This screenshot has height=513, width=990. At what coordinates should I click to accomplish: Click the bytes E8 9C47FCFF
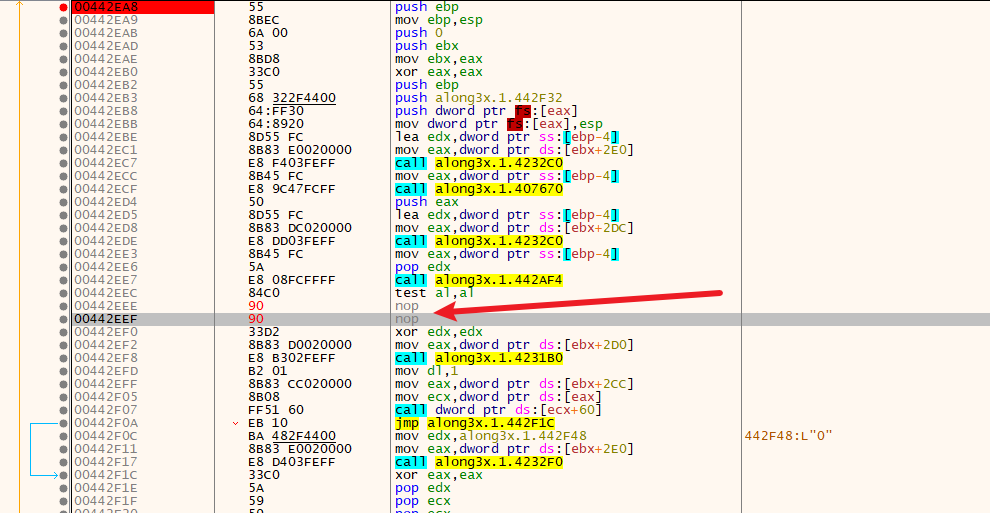pos(292,189)
